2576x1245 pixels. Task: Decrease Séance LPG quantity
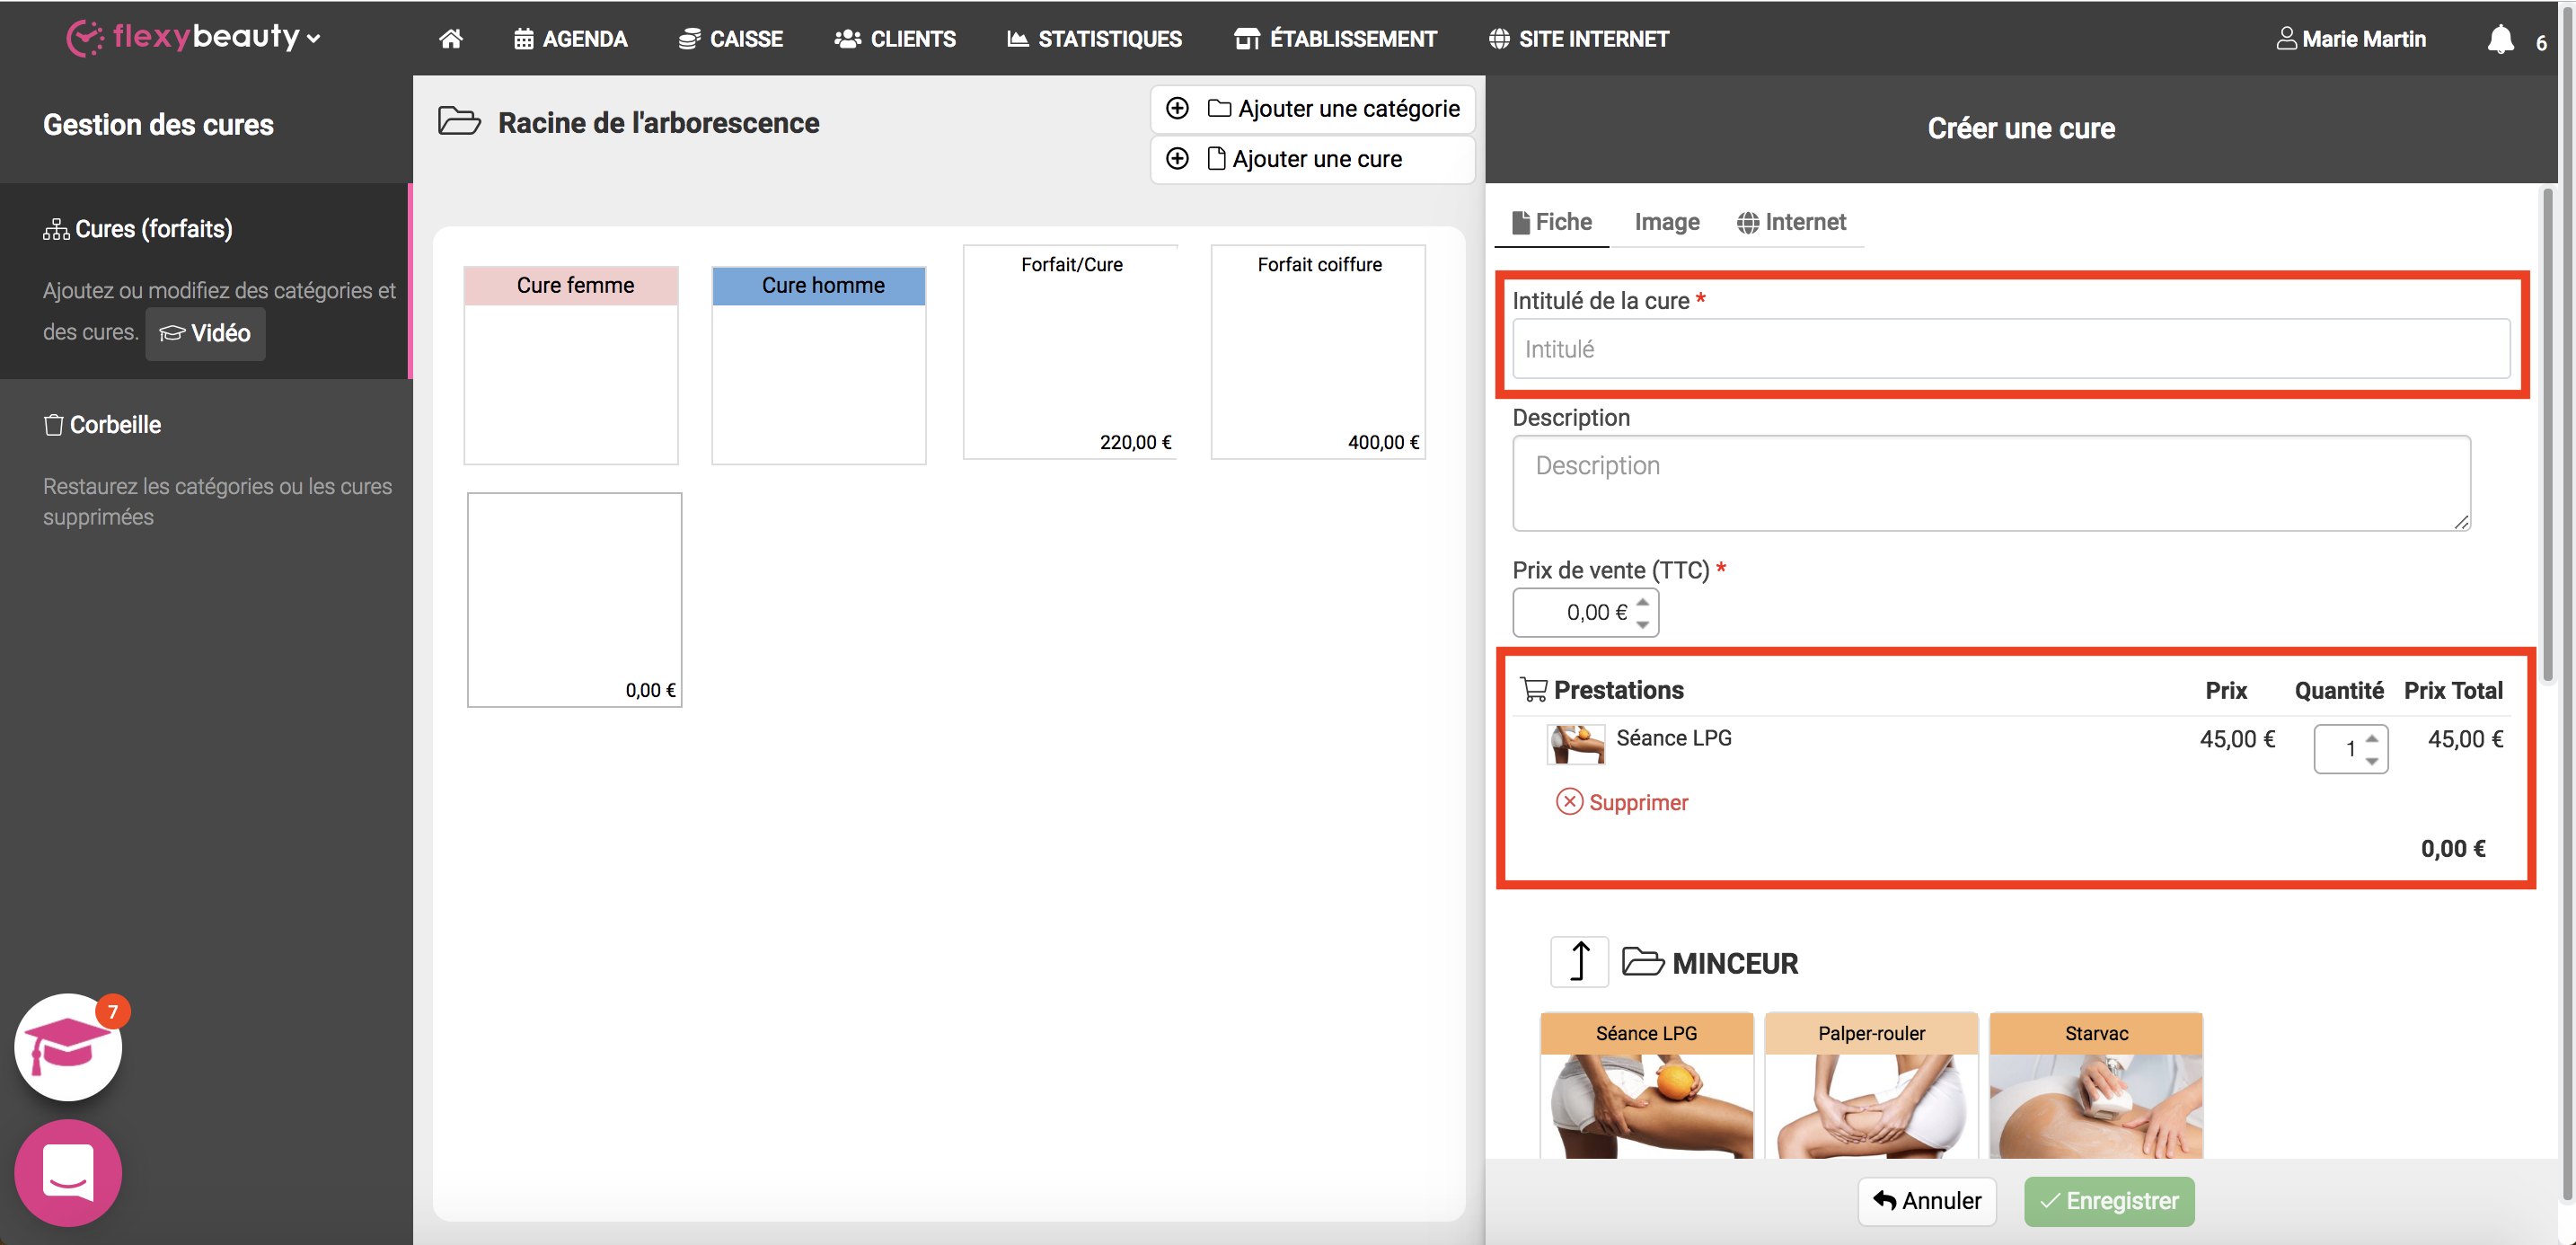2372,762
